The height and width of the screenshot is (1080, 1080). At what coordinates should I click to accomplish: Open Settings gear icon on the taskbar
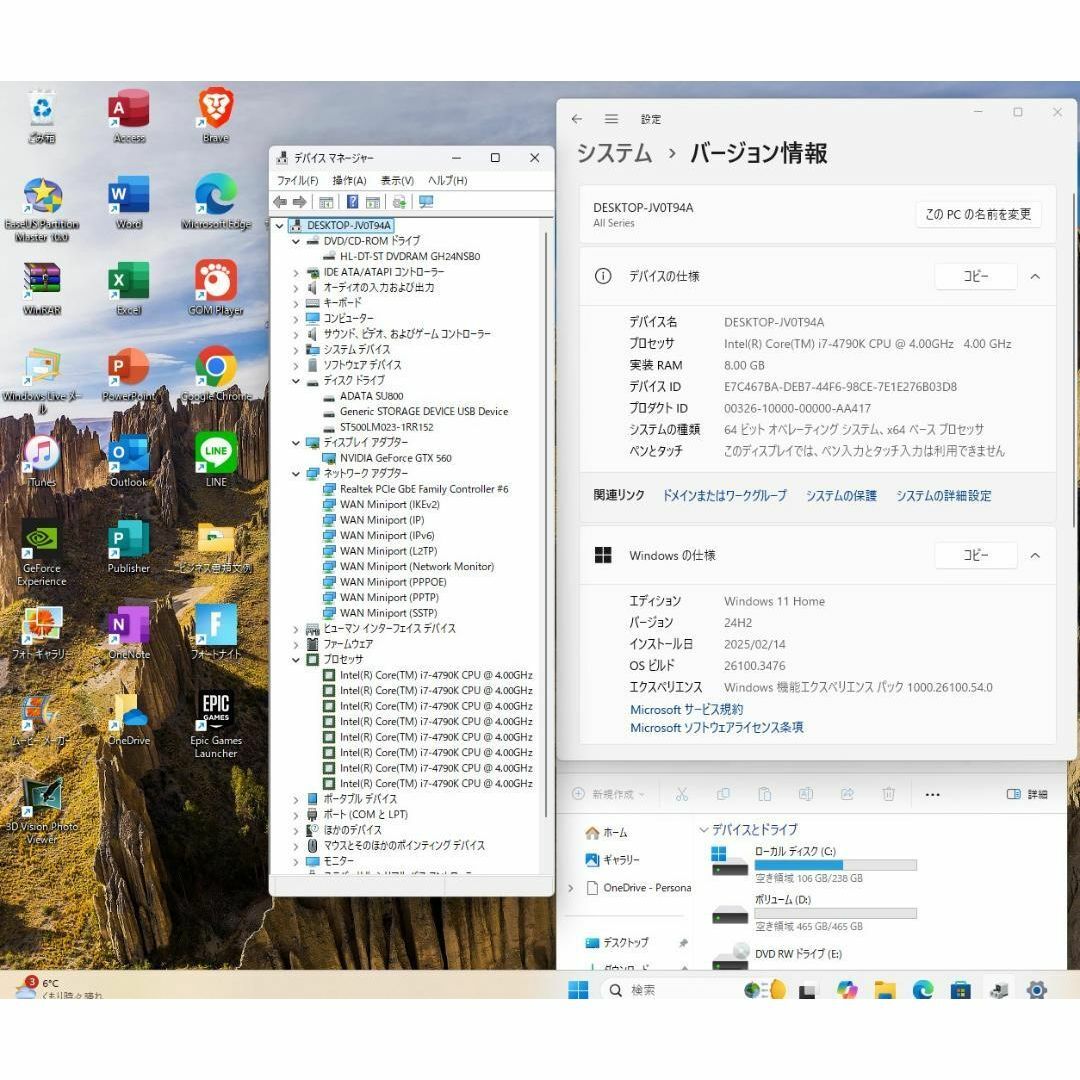click(x=1036, y=990)
